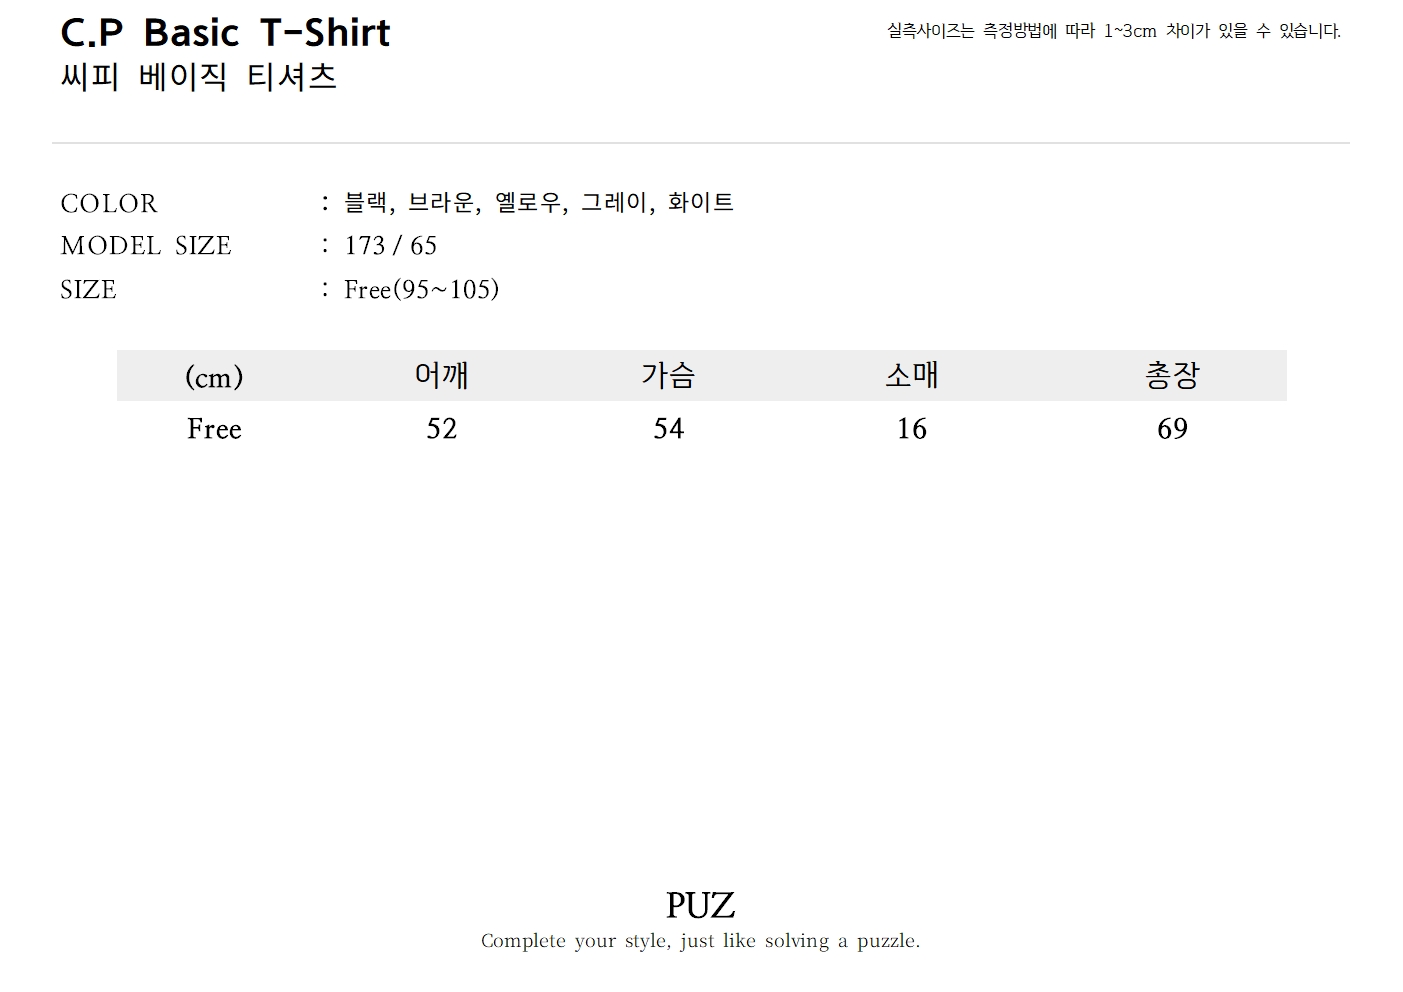Click the SIZE label
1403x992 pixels.
88,290
